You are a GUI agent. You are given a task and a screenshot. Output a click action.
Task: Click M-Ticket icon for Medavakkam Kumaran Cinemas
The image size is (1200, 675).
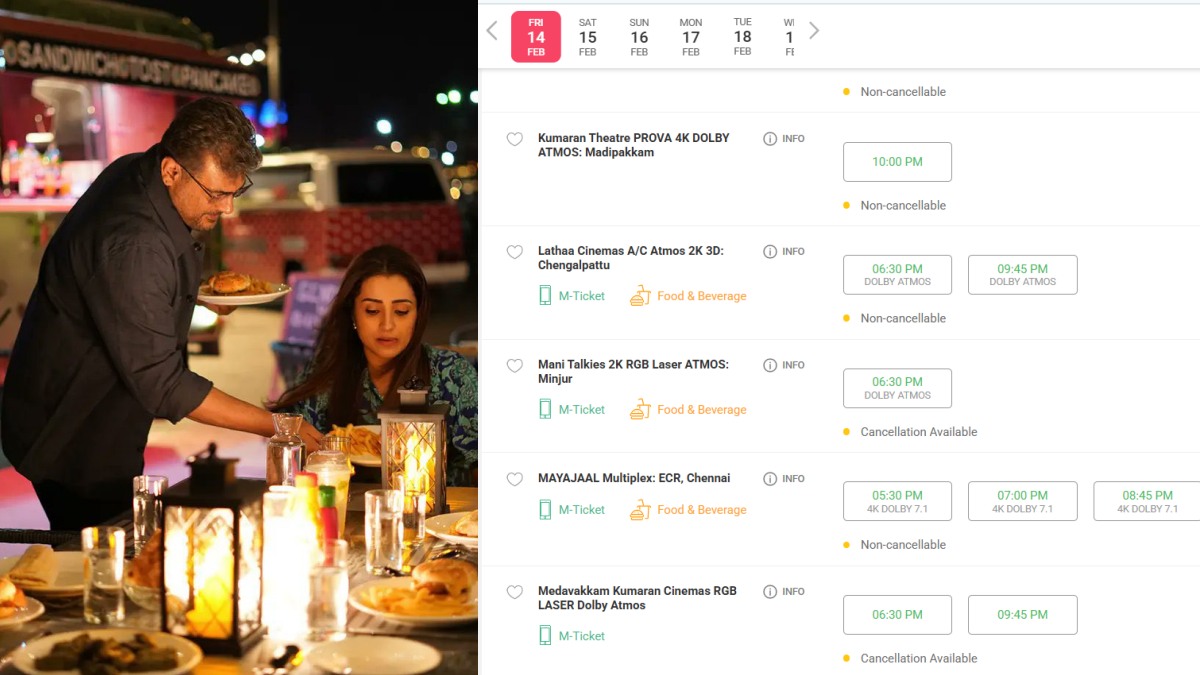tap(545, 636)
